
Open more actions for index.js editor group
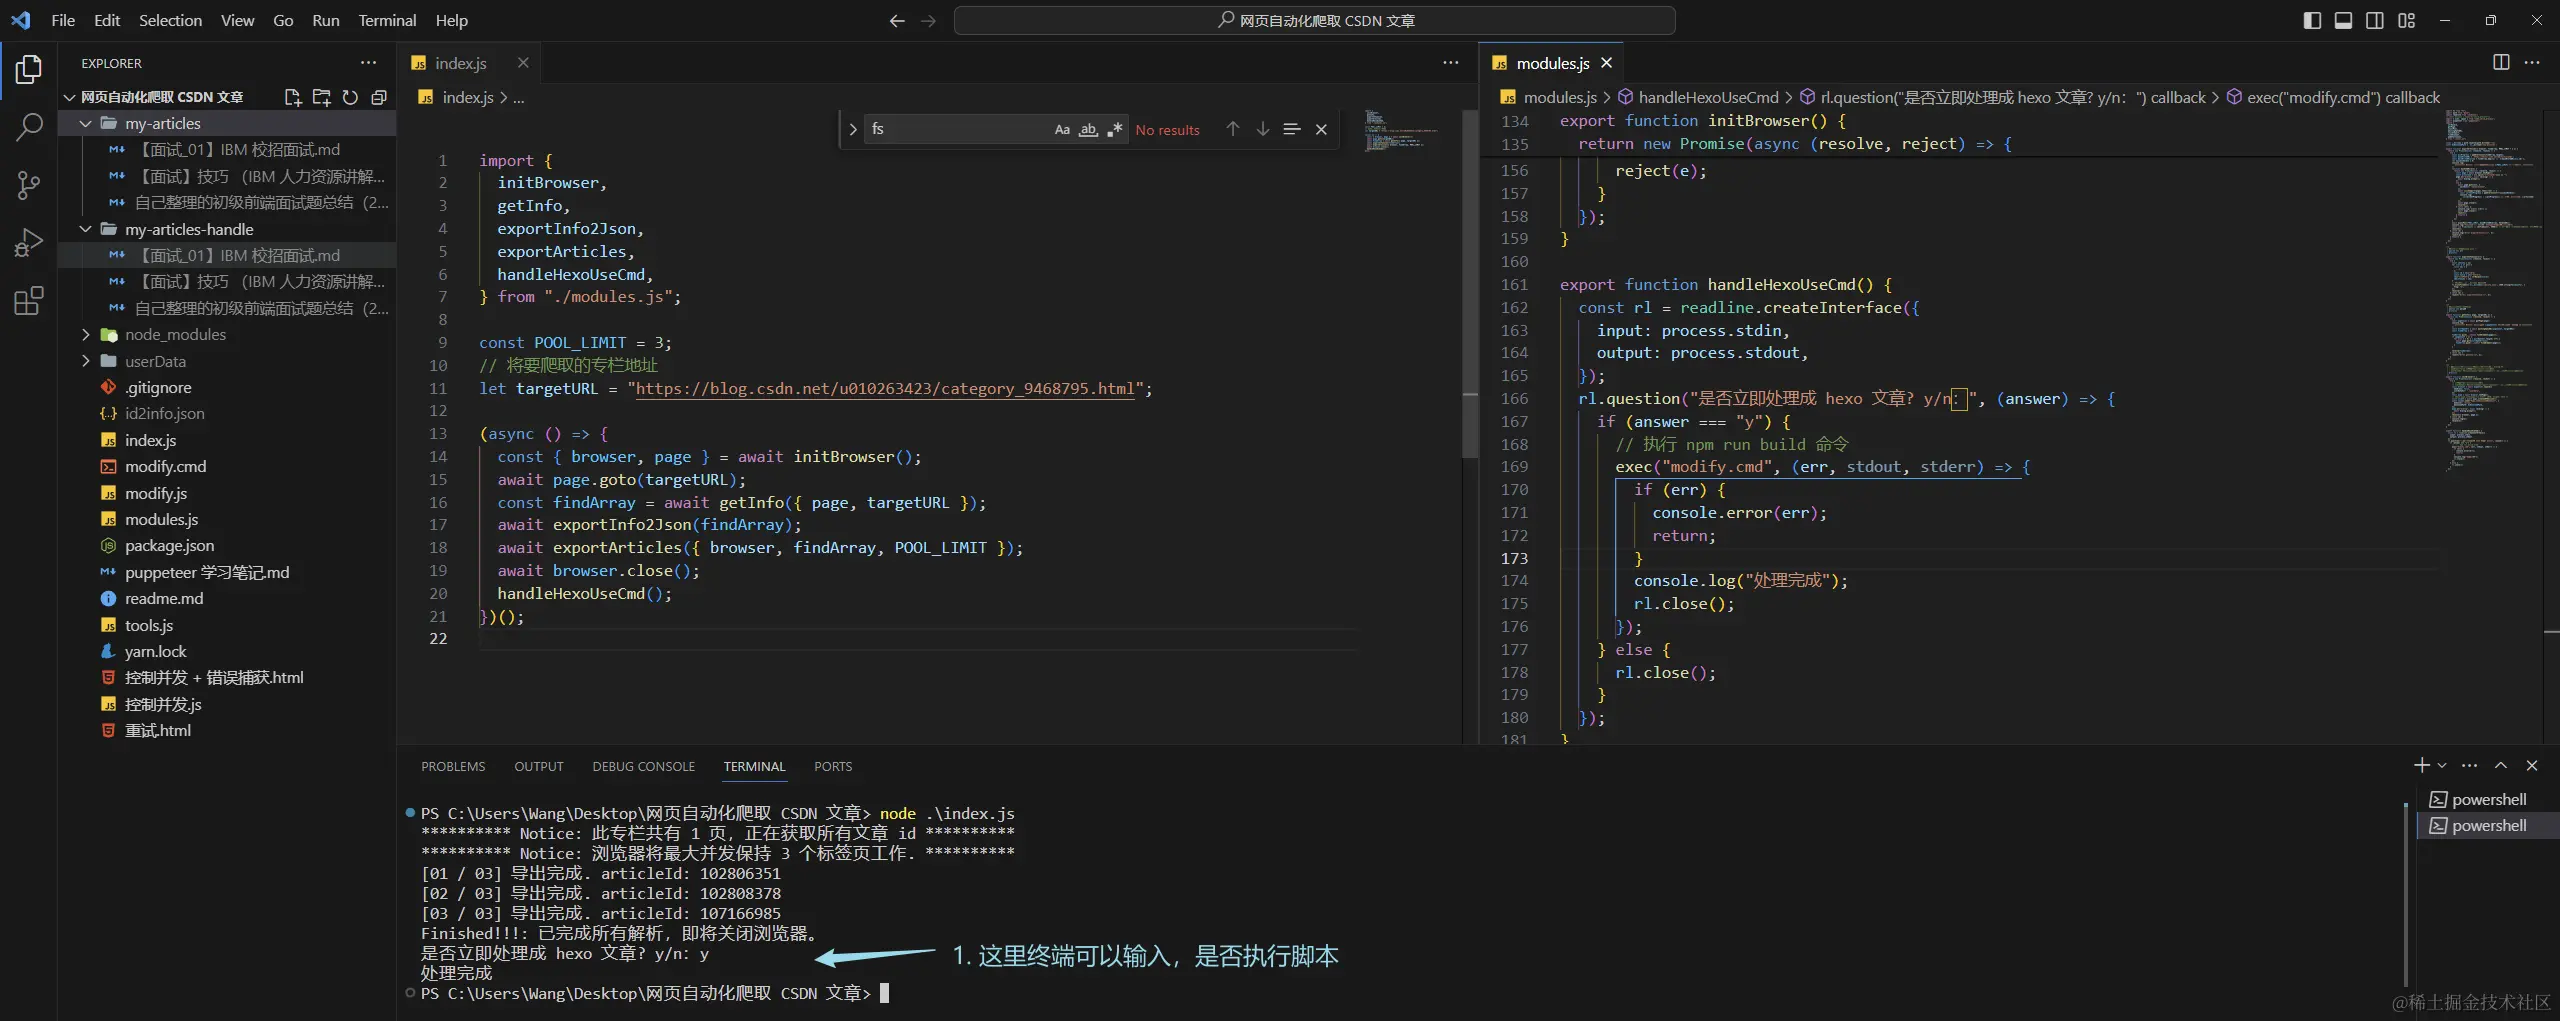coord(1451,62)
